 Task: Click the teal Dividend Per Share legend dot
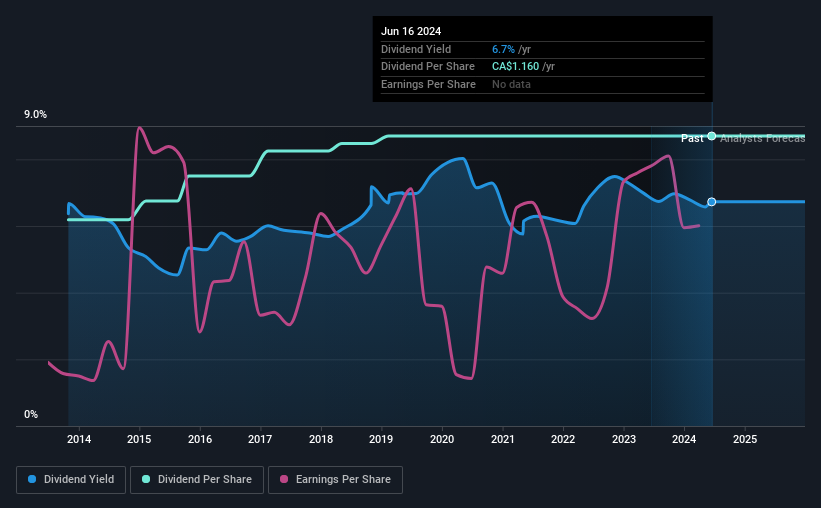(146, 479)
